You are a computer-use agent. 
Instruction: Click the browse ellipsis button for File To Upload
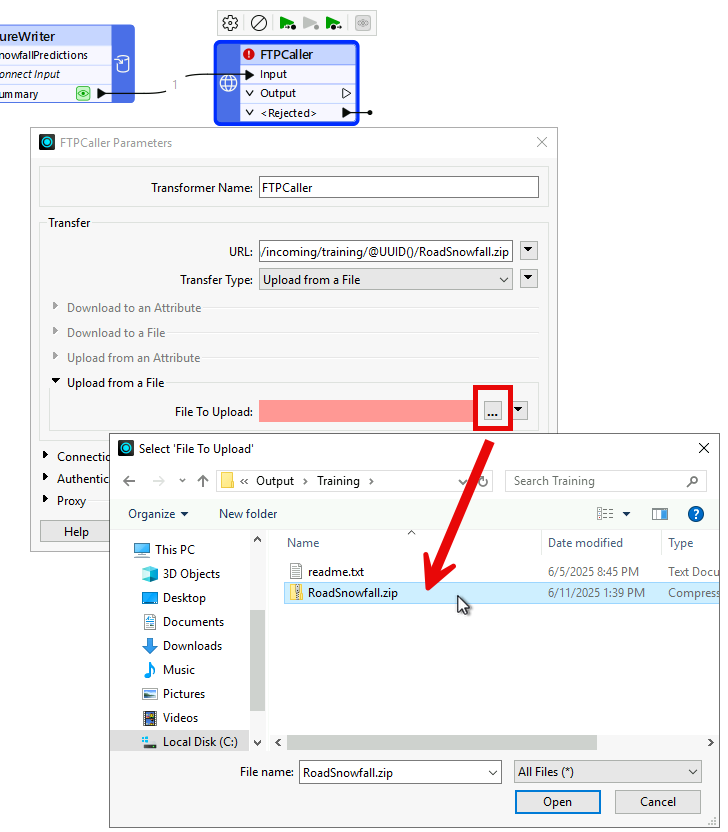click(x=492, y=411)
